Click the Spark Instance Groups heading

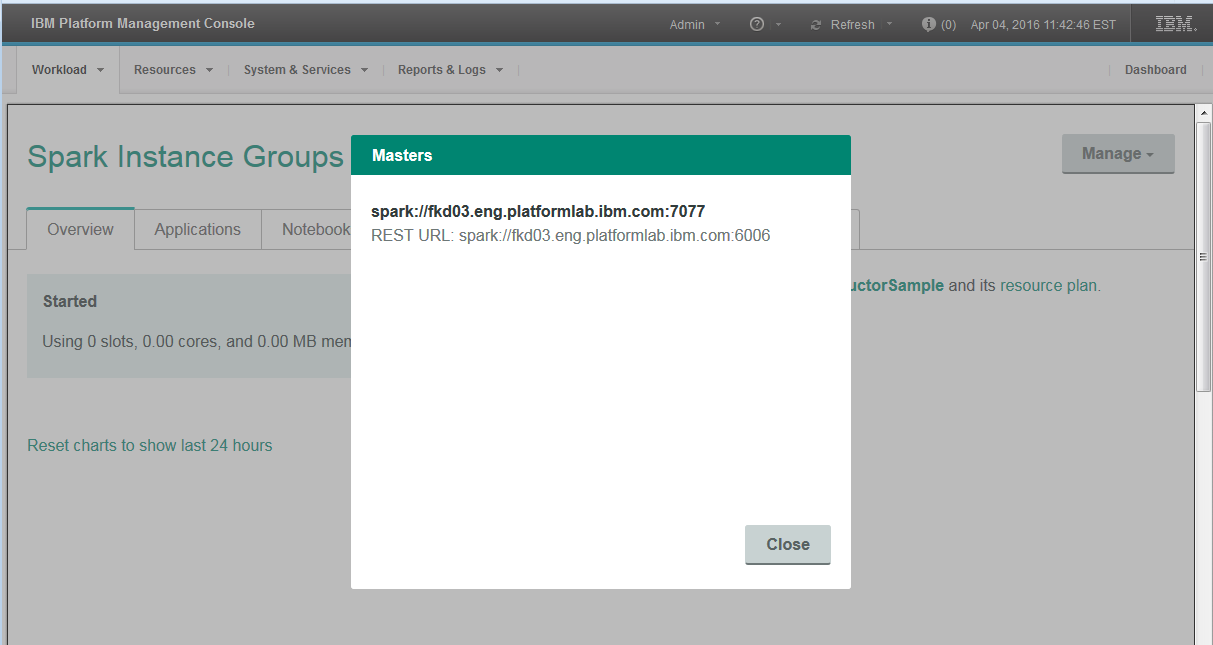[x=185, y=157]
